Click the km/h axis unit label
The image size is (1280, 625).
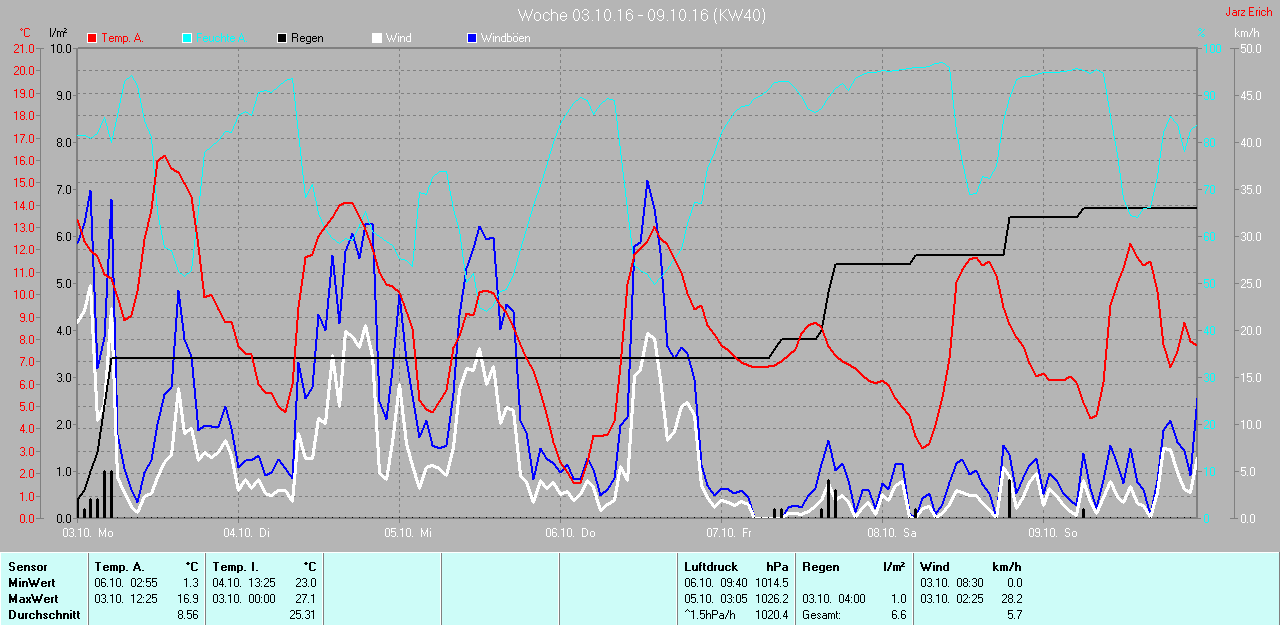(1246, 33)
